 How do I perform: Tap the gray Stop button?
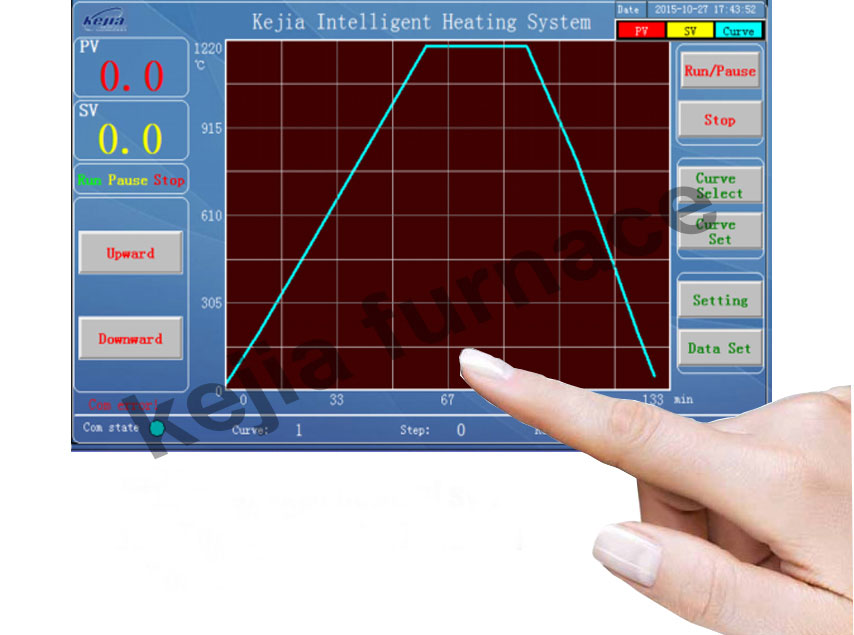(x=719, y=119)
